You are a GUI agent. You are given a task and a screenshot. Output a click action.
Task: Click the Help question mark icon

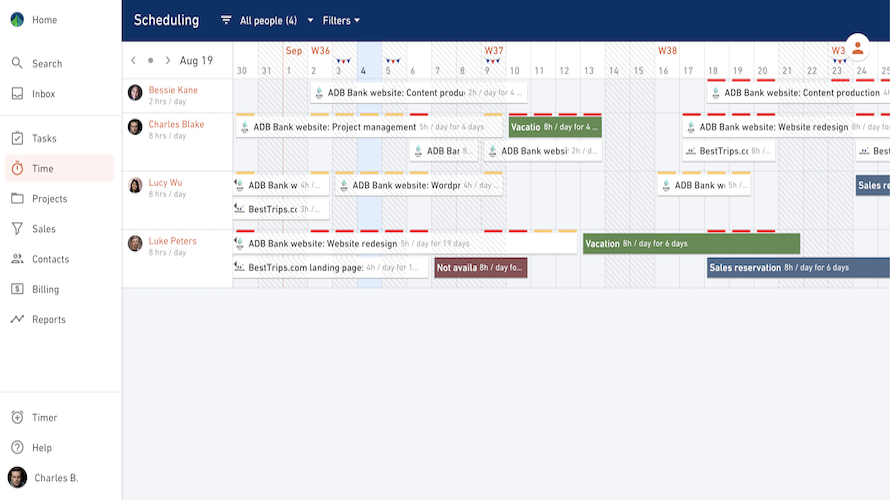tap(18, 447)
